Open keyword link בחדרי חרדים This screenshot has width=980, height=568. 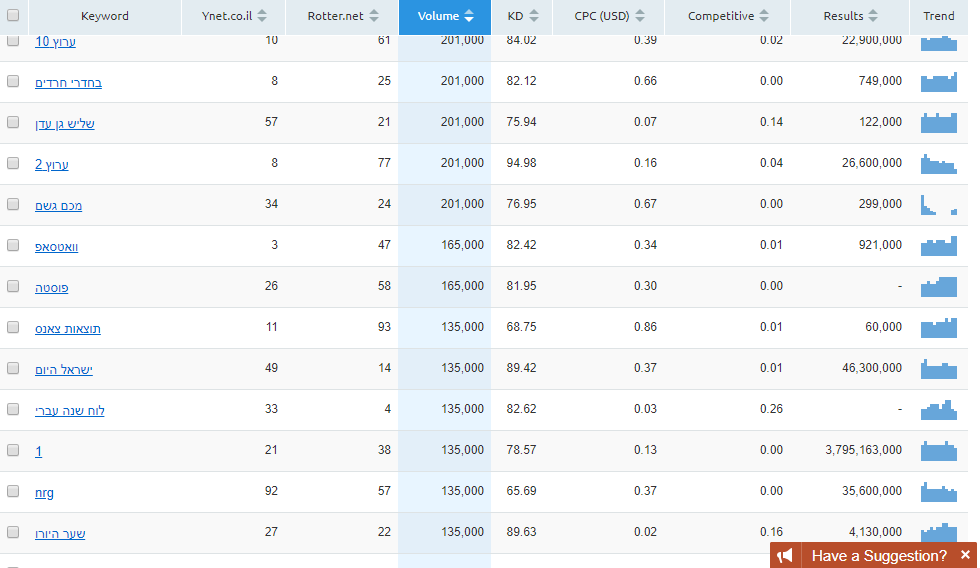pos(68,82)
